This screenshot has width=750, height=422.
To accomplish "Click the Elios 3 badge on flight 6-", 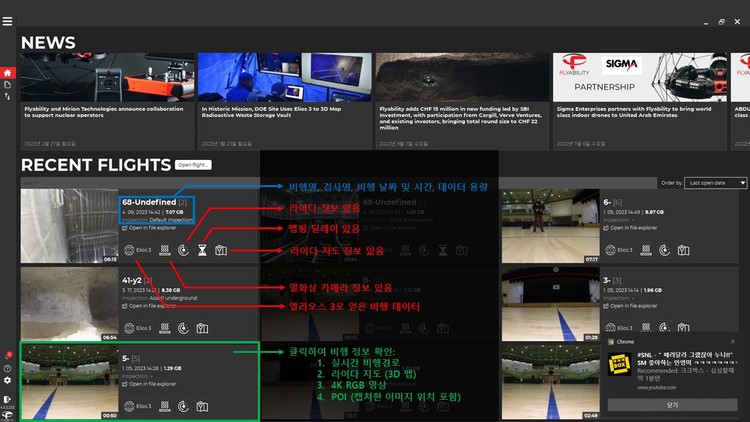I will point(619,250).
